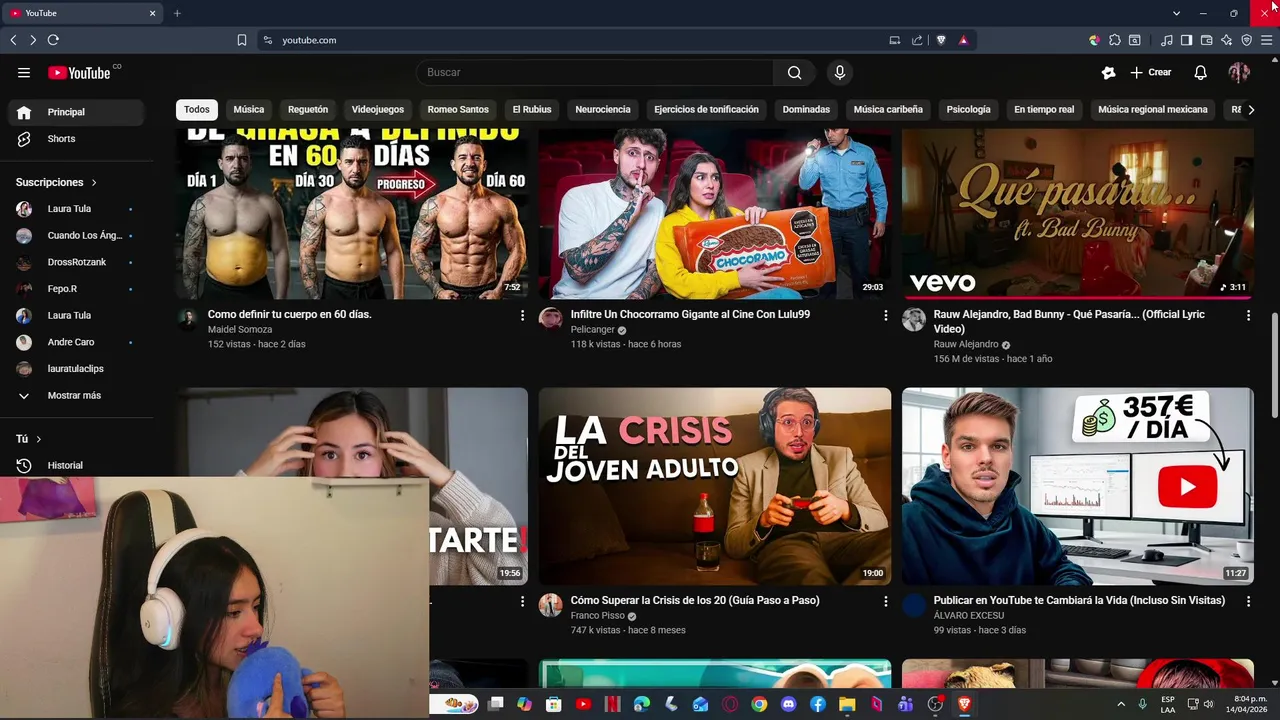This screenshot has height=720, width=1280.
Task: Open the Brave playlist music note icon
Action: (1167, 40)
